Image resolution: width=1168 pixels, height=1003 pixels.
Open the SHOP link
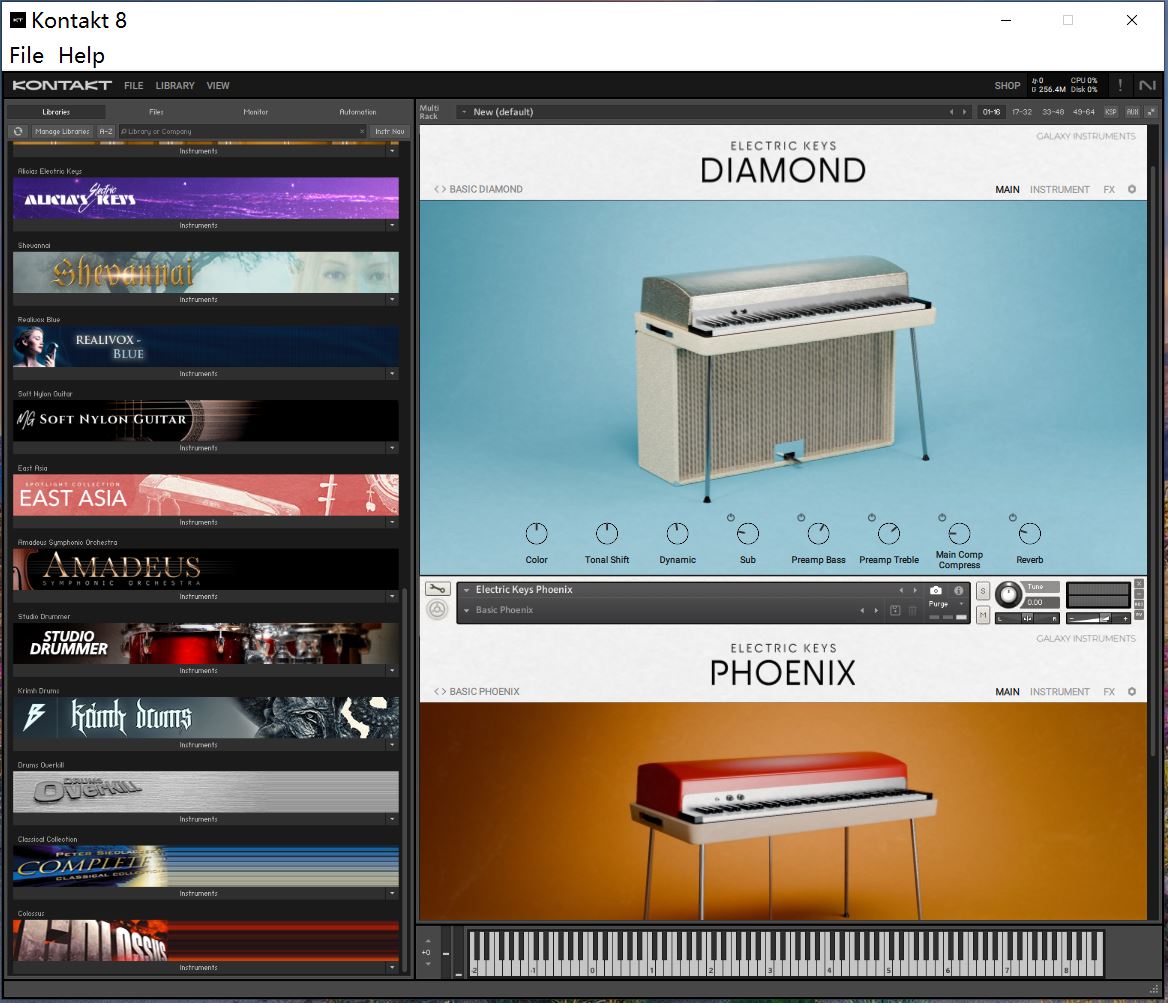click(1007, 86)
